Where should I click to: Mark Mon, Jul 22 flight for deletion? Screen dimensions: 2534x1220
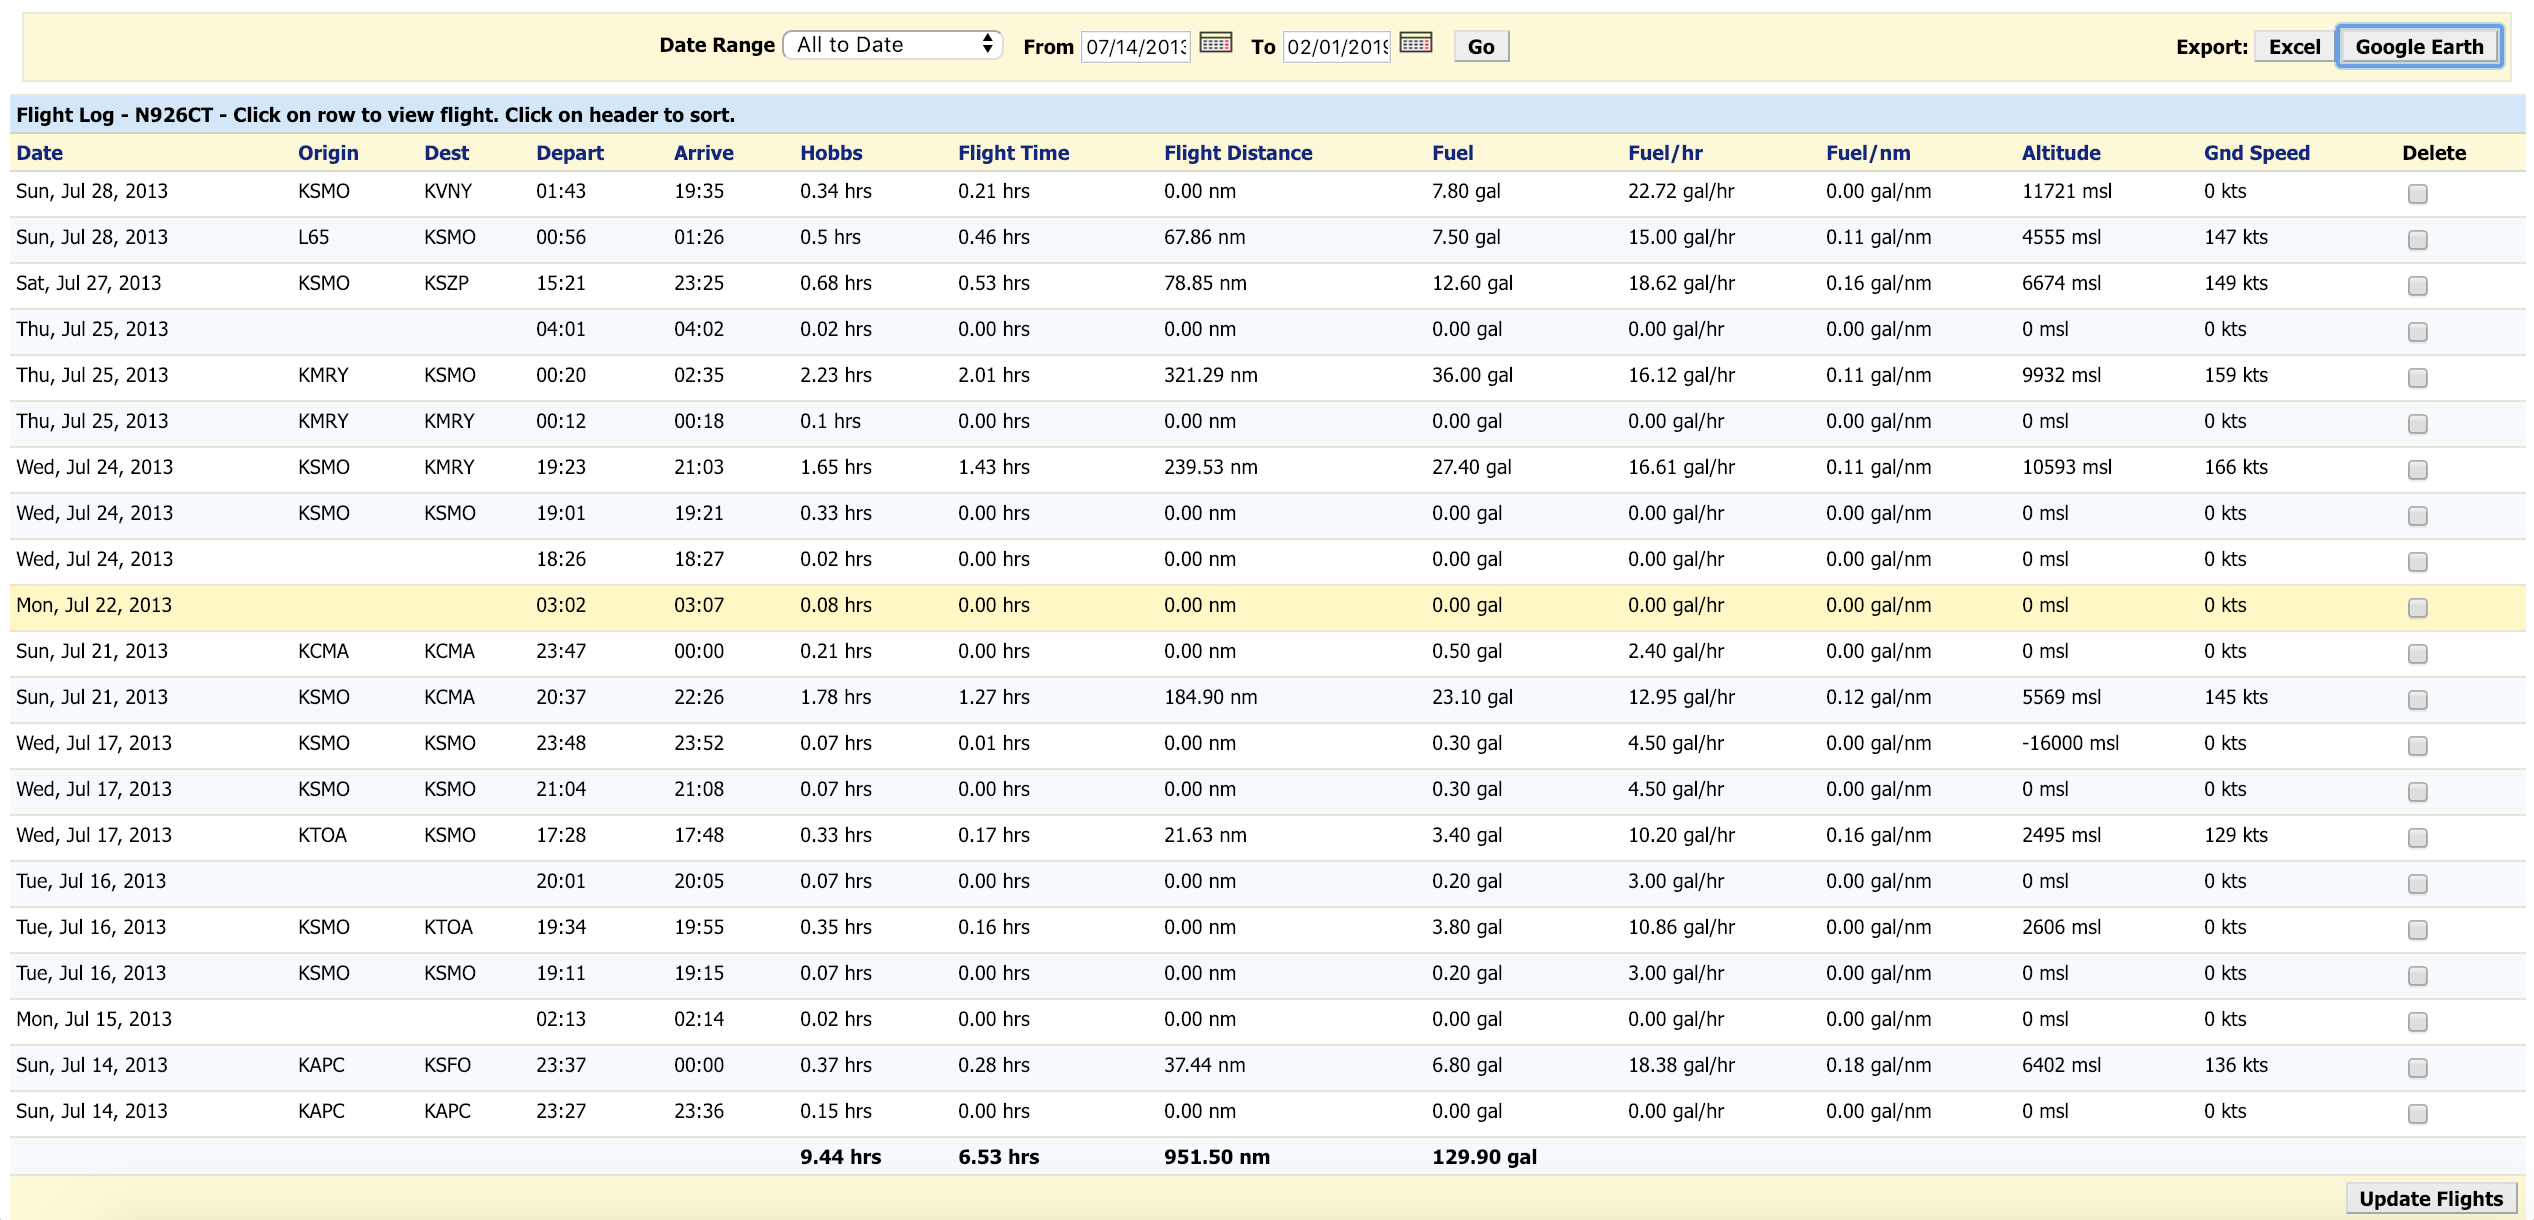click(x=2417, y=608)
